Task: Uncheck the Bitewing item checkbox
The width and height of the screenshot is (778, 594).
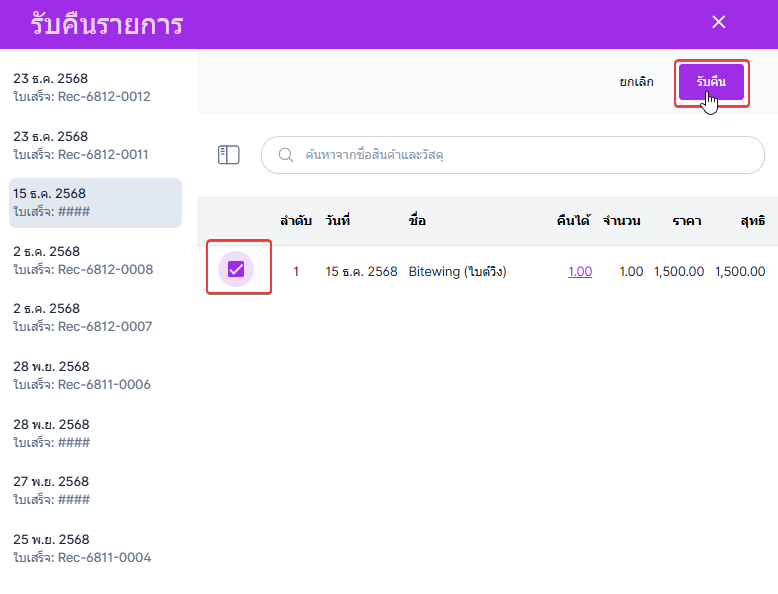Action: 236,269
